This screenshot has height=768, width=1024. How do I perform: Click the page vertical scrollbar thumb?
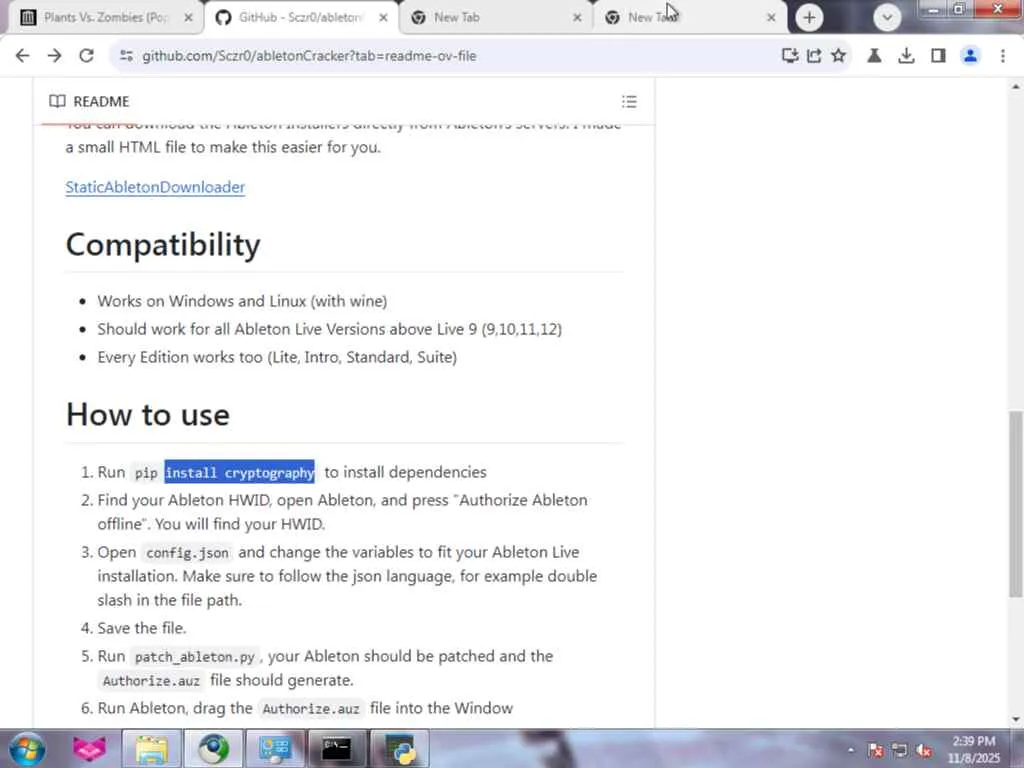[x=1015, y=504]
